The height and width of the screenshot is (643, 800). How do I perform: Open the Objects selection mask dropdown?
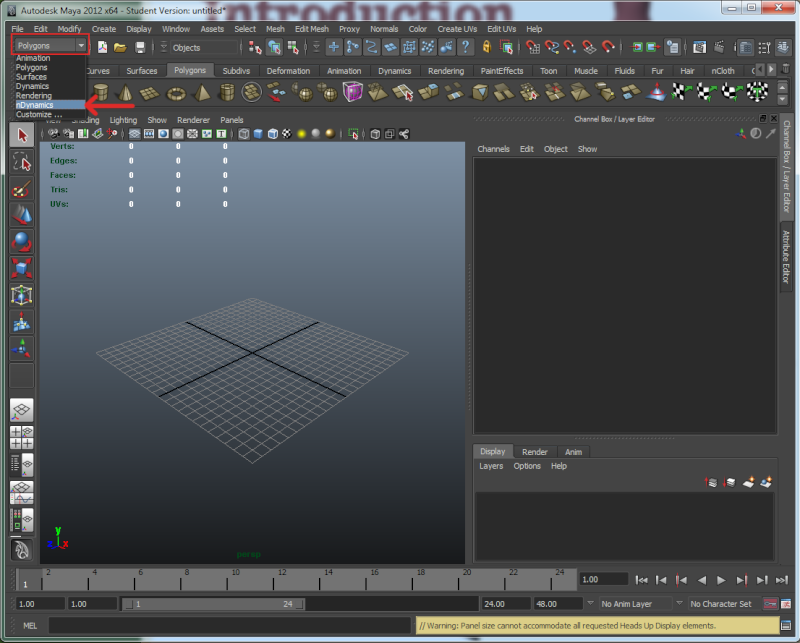pos(204,47)
